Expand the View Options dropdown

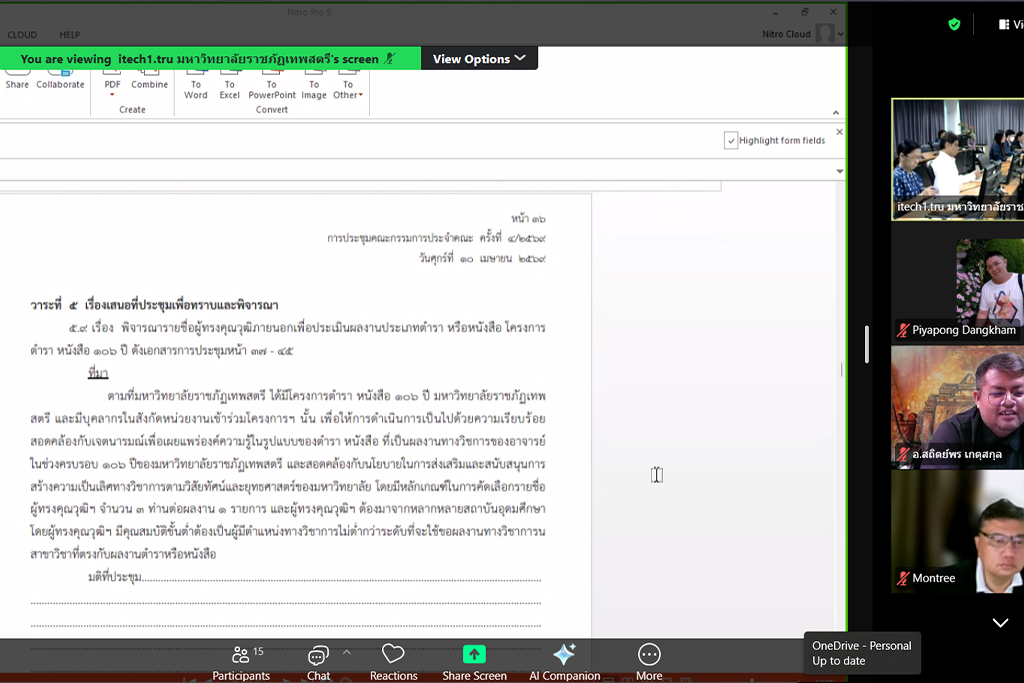point(479,59)
